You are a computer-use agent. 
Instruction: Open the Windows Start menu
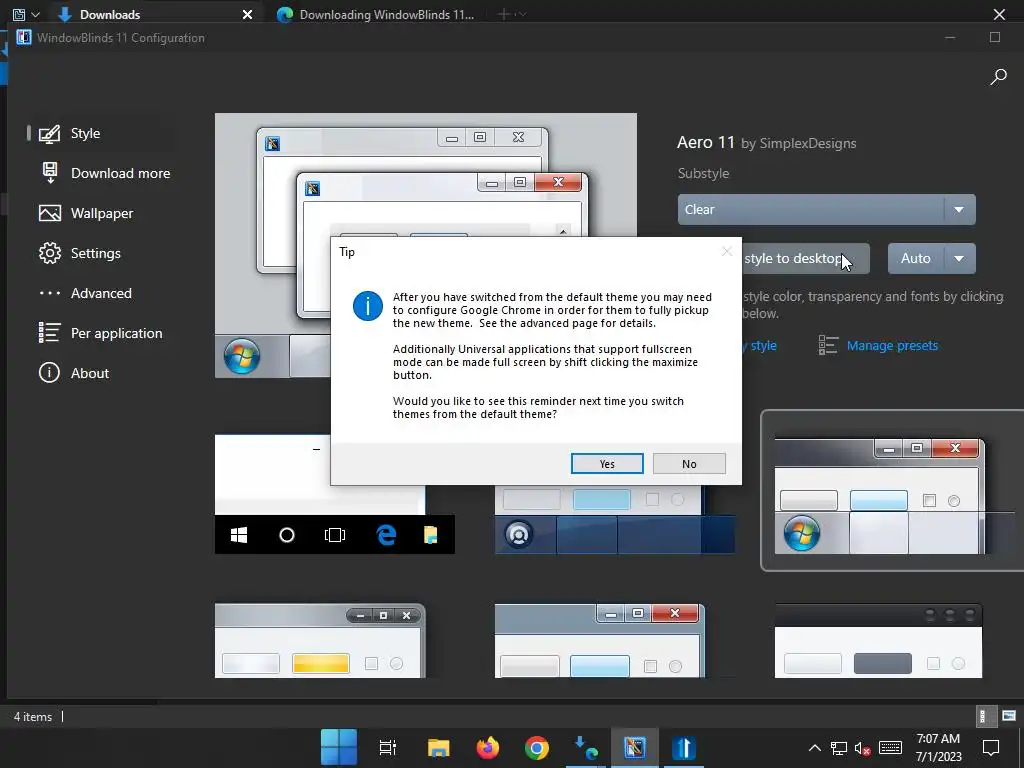pyautogui.click(x=339, y=747)
